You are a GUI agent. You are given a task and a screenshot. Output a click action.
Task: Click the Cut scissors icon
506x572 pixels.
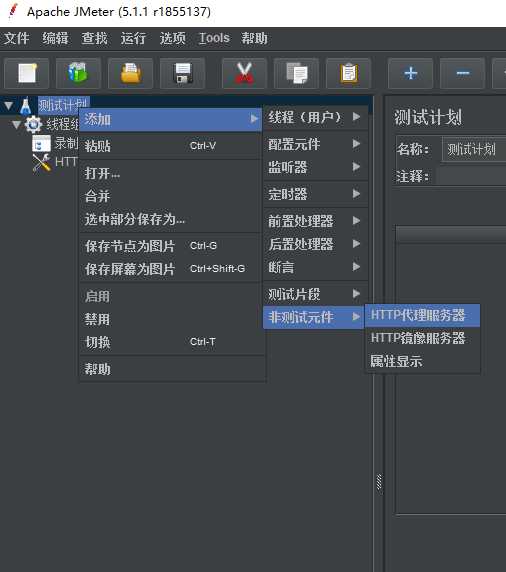pos(244,73)
